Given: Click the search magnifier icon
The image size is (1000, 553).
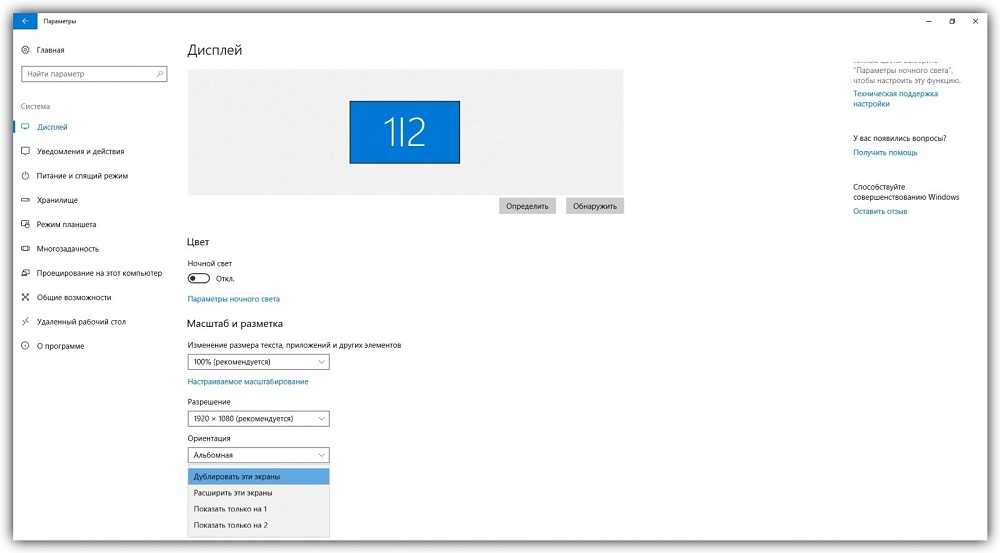Looking at the screenshot, I should pyautogui.click(x=159, y=74).
